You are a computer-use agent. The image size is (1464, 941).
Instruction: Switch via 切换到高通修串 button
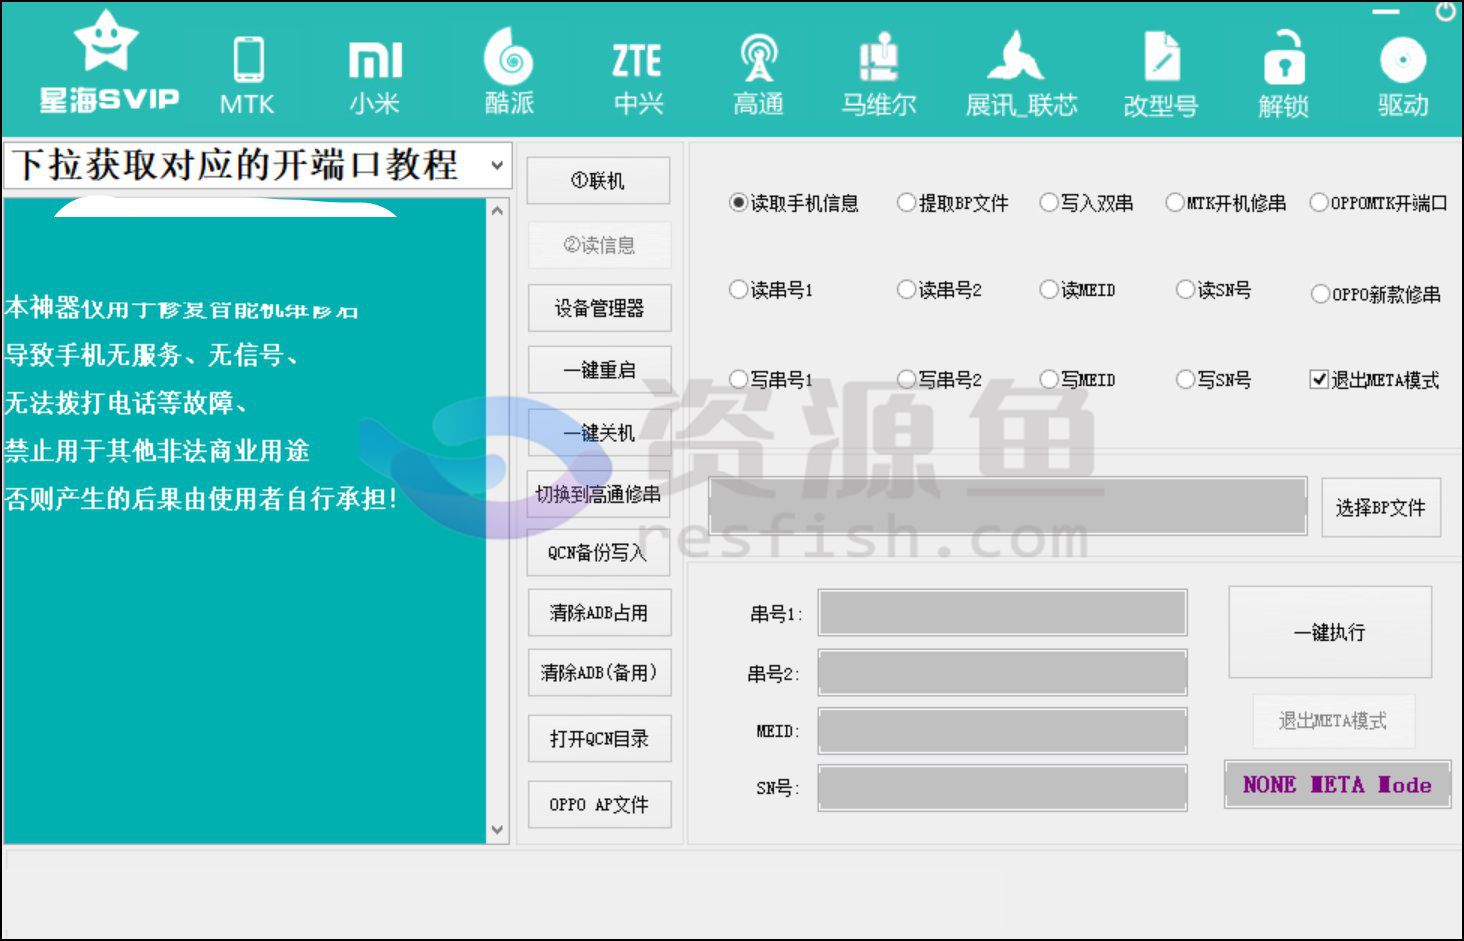[598, 494]
